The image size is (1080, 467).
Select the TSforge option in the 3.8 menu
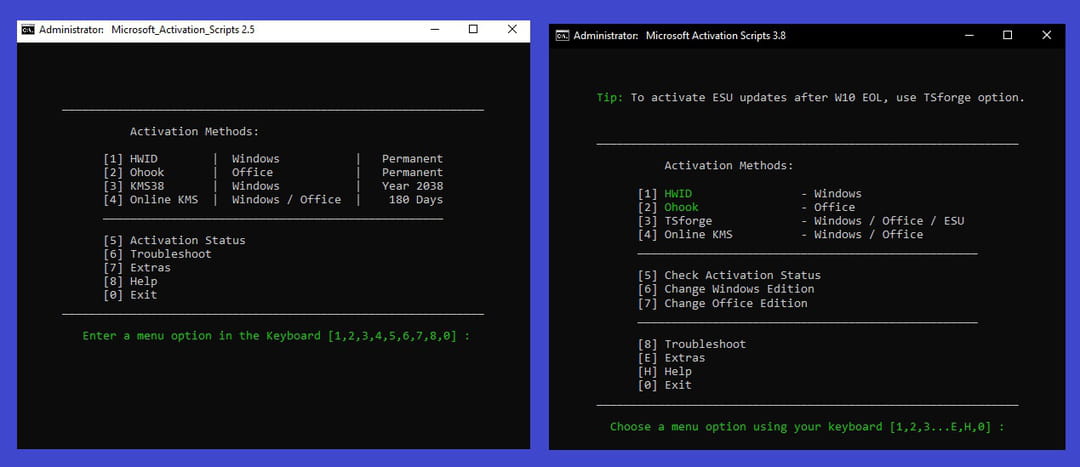pos(688,221)
